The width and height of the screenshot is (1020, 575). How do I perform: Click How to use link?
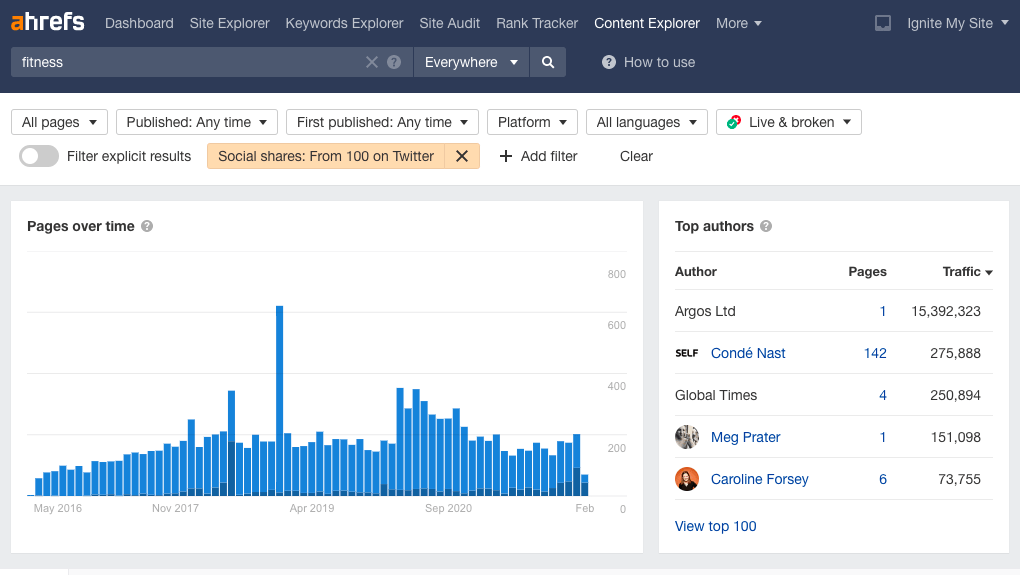(659, 62)
